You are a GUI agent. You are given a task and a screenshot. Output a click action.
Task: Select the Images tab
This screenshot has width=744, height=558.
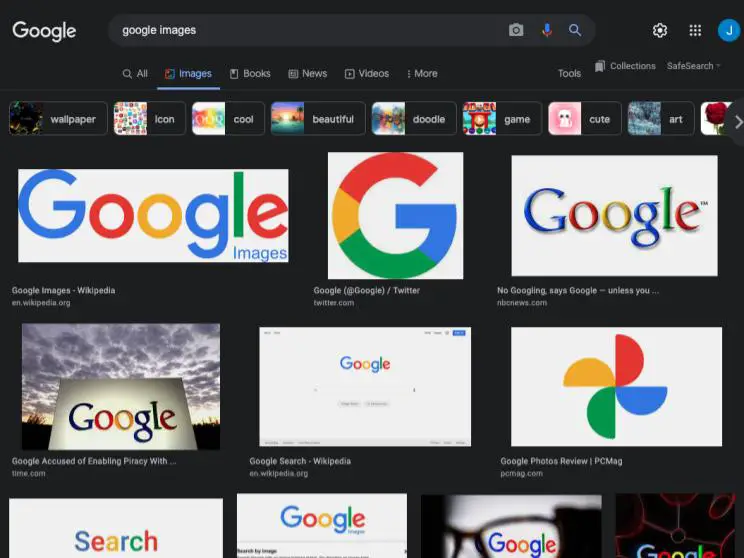click(x=188, y=74)
